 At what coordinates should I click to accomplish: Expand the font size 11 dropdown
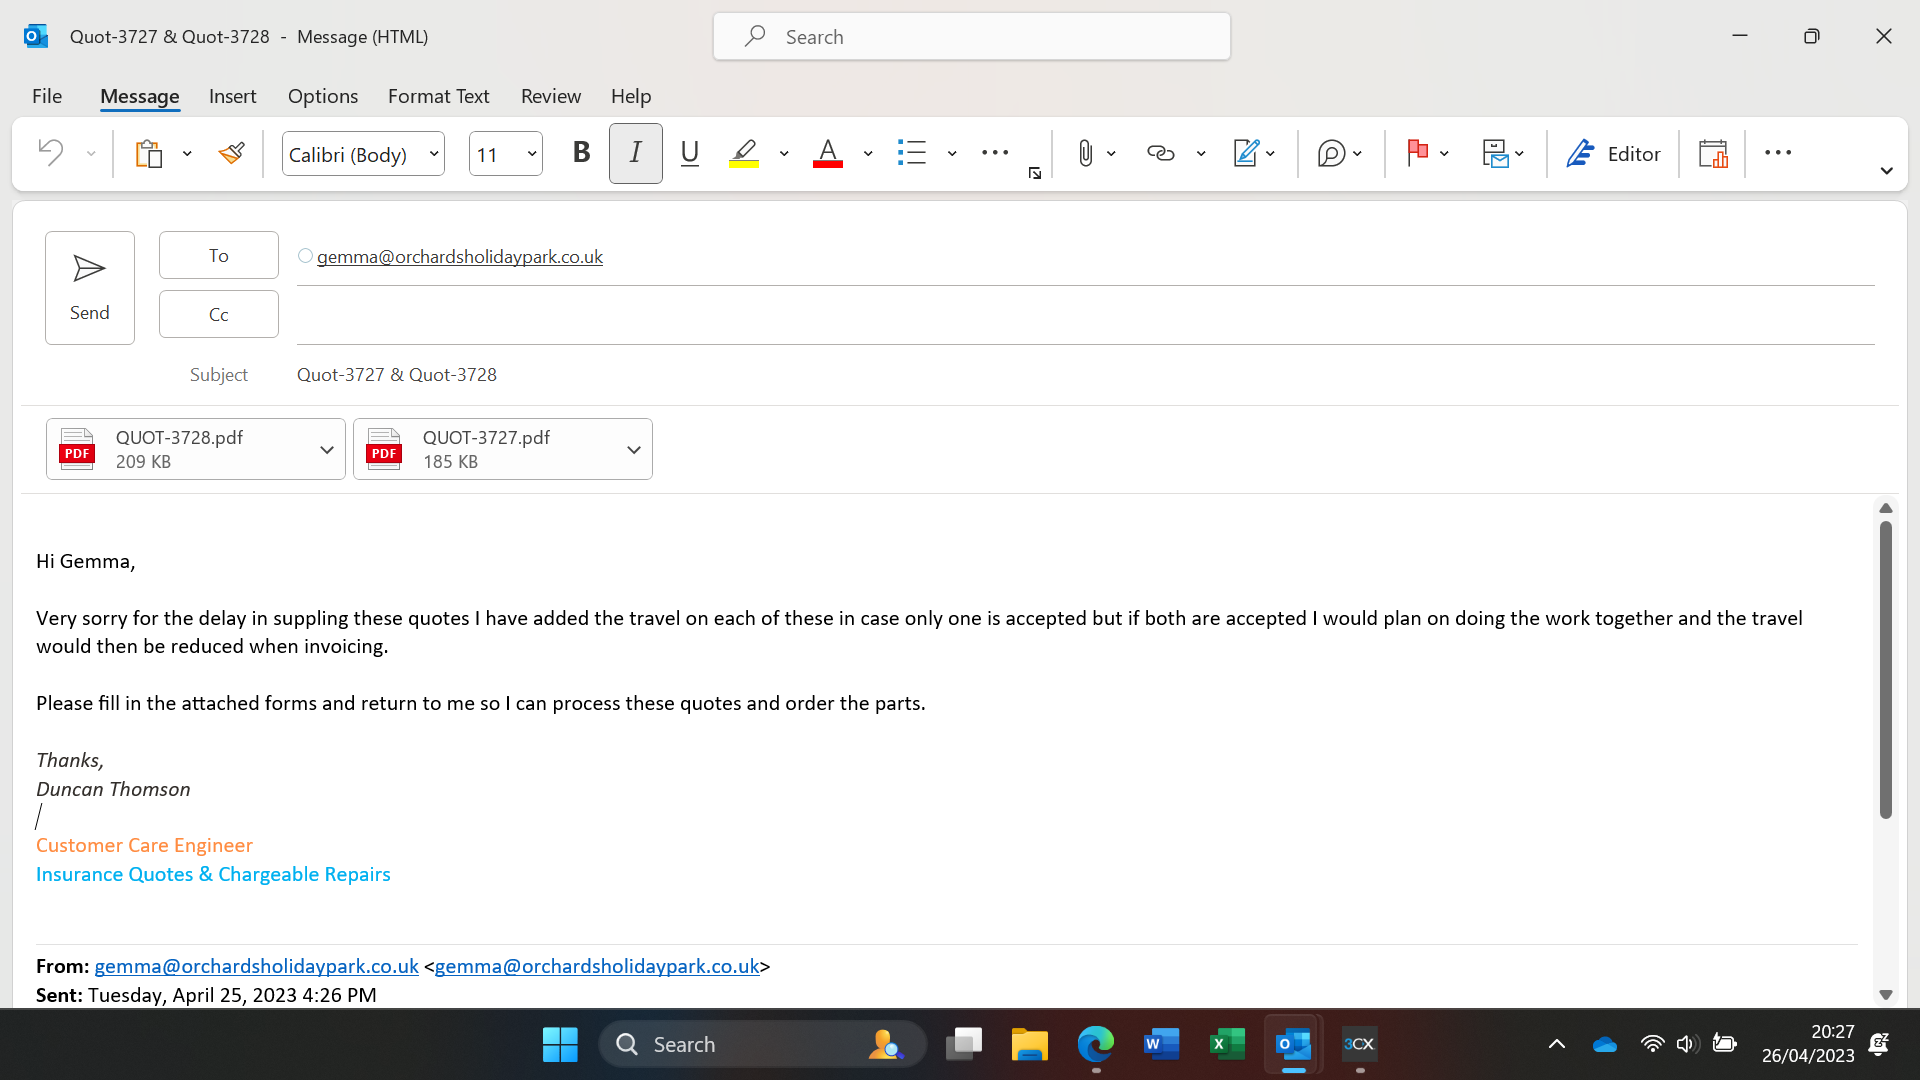pos(532,154)
